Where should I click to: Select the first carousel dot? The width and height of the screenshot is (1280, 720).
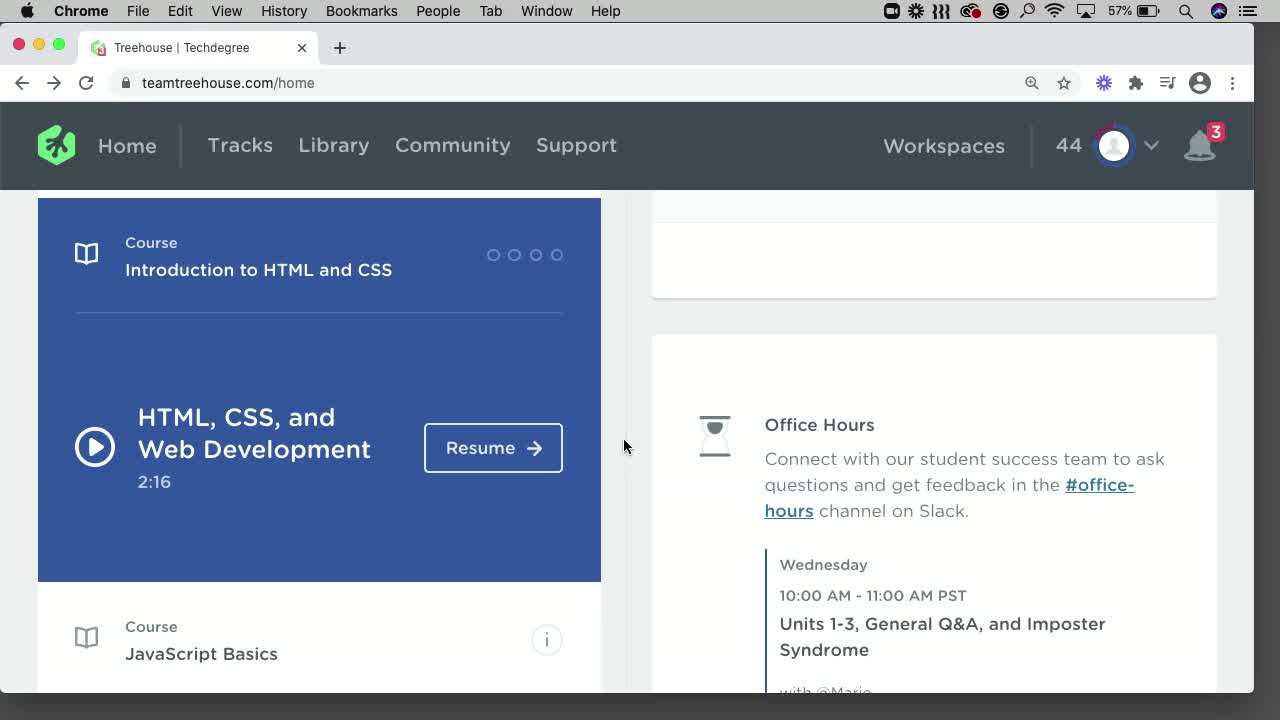[x=494, y=255]
